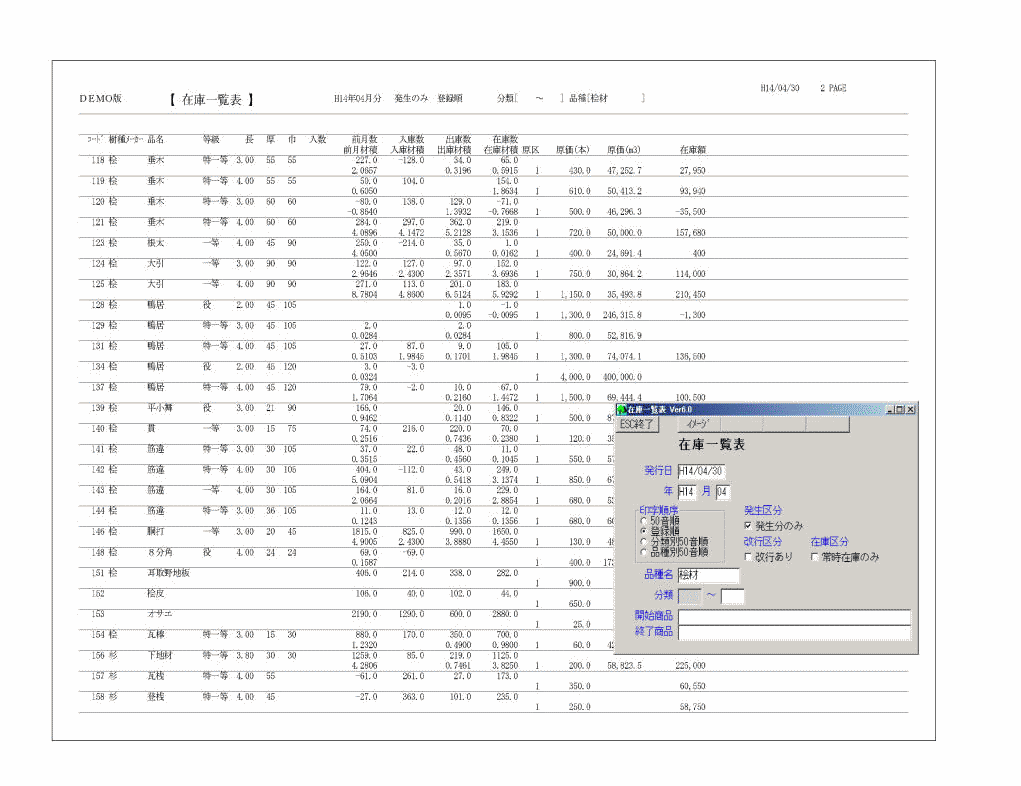Click the 年 field showing H14
The image size is (1021, 786).
coord(686,492)
